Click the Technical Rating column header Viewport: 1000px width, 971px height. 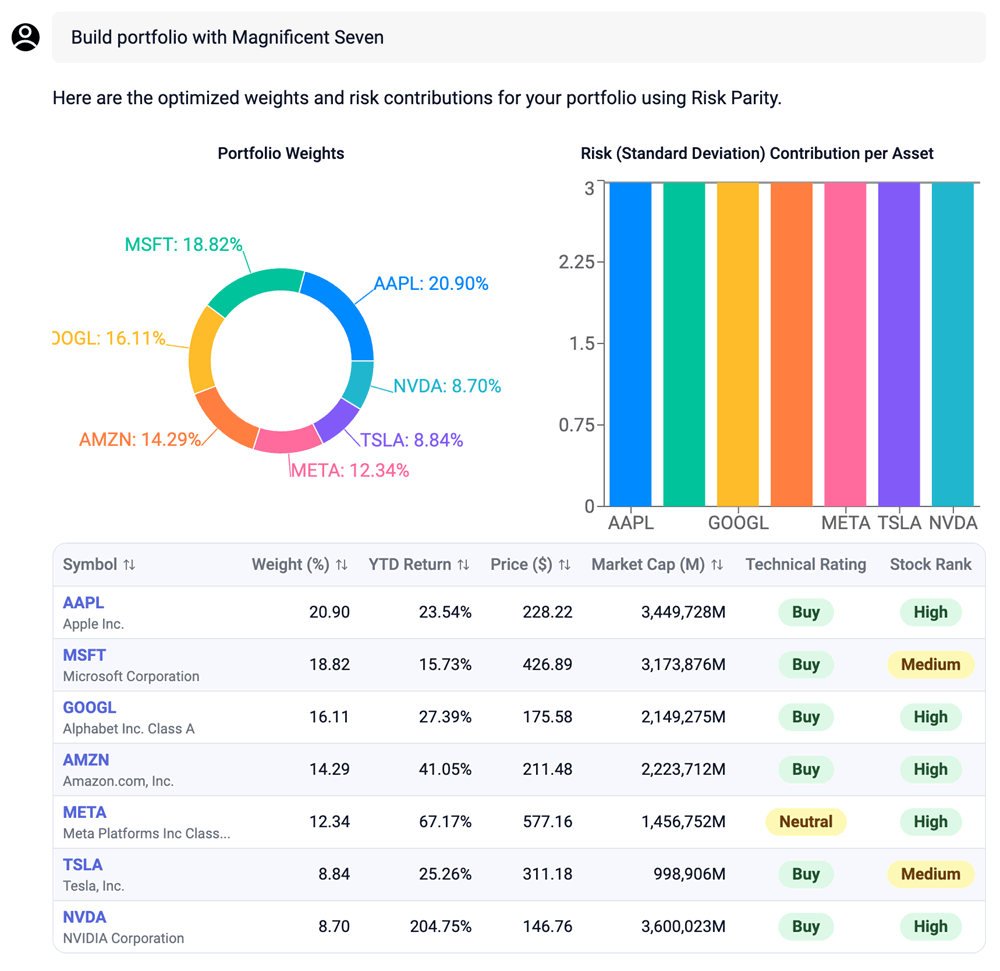tap(805, 565)
